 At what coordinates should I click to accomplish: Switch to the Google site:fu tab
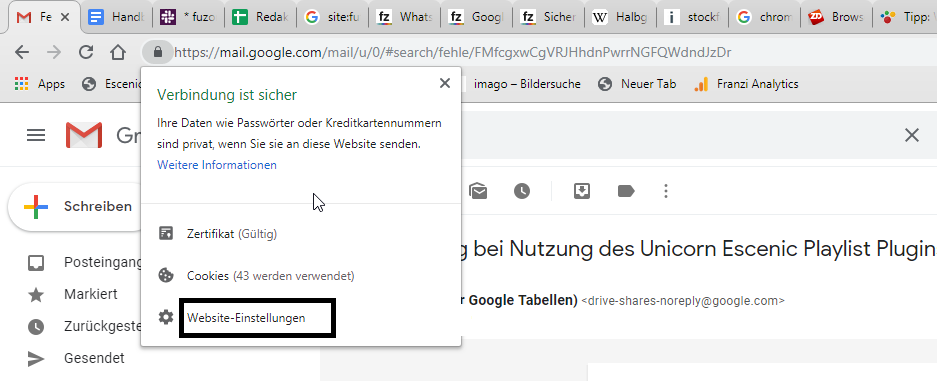[332, 17]
